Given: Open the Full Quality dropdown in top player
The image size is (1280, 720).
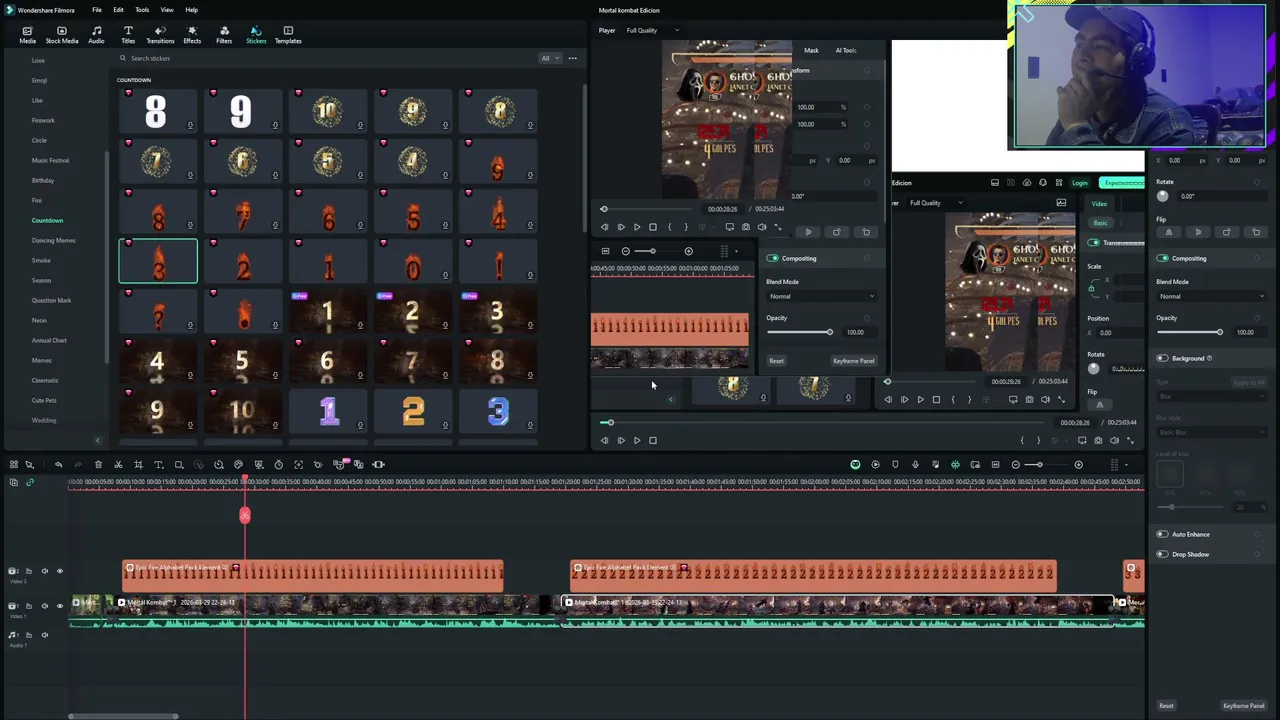Looking at the screenshot, I should [652, 30].
